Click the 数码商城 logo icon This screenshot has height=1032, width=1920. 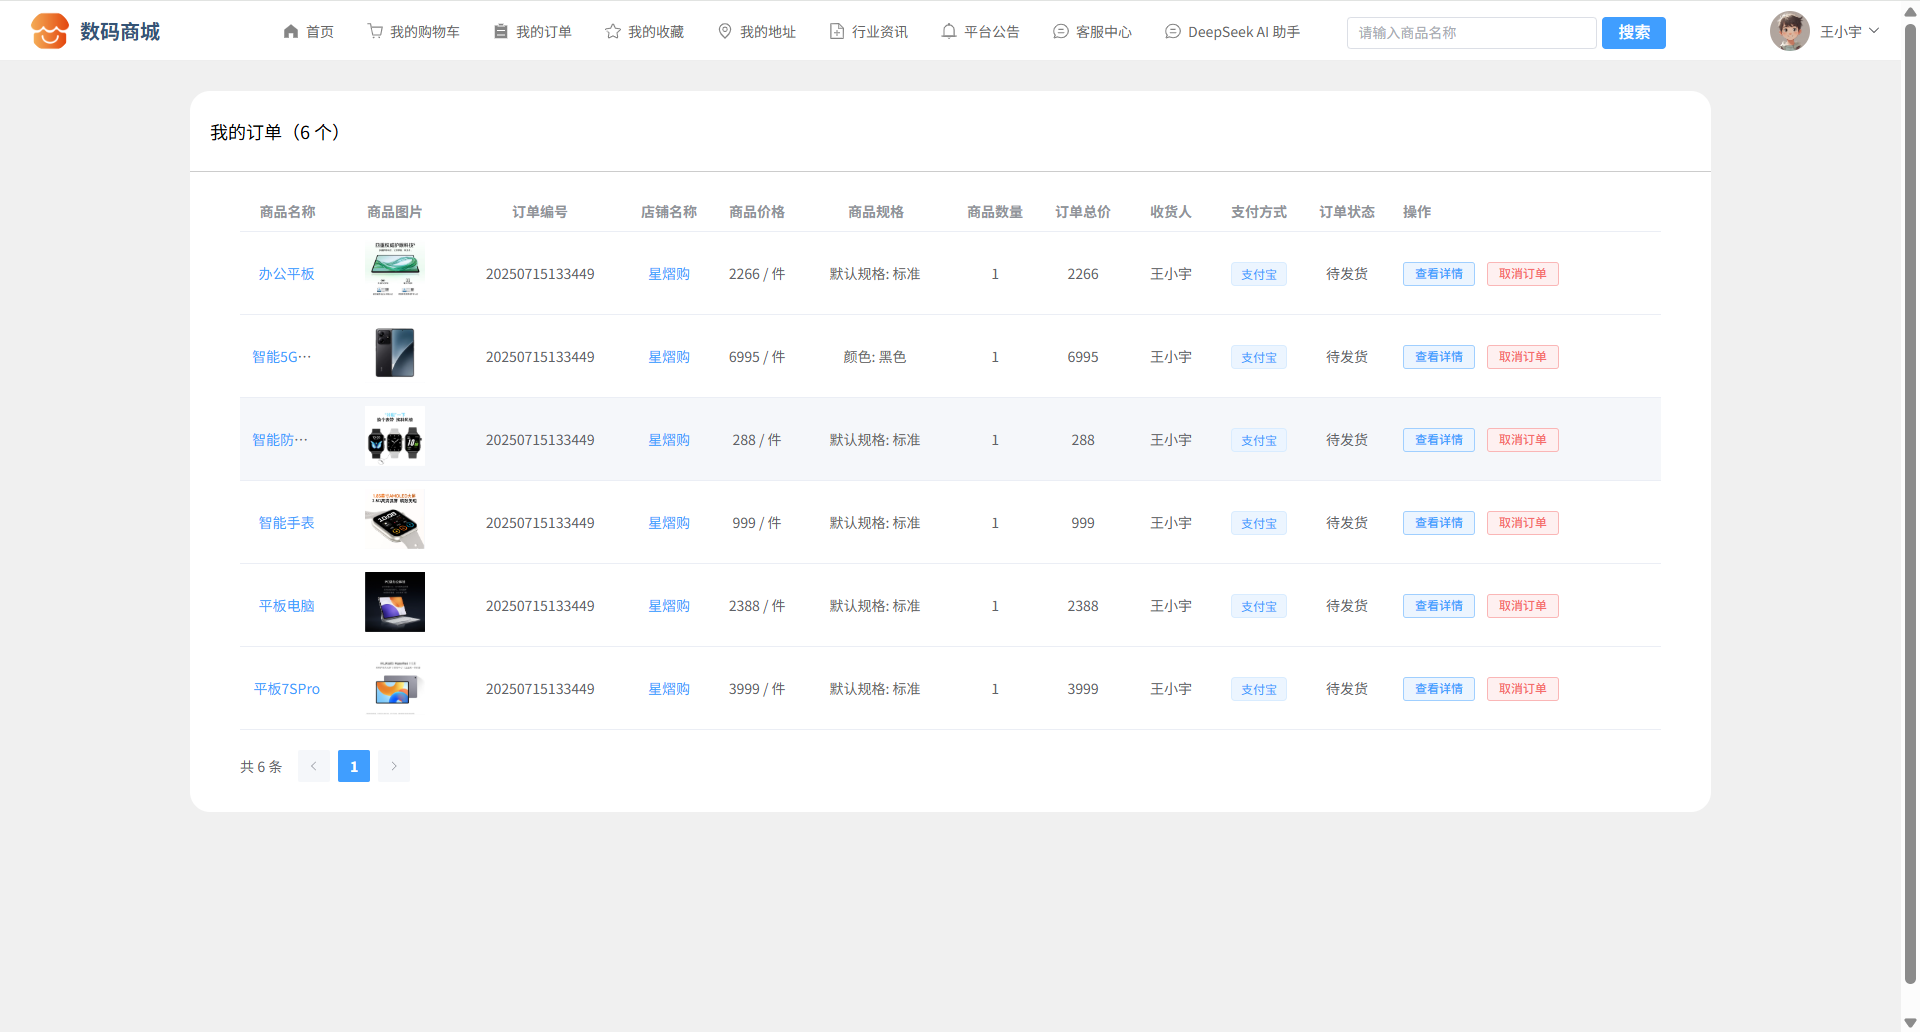tap(49, 31)
